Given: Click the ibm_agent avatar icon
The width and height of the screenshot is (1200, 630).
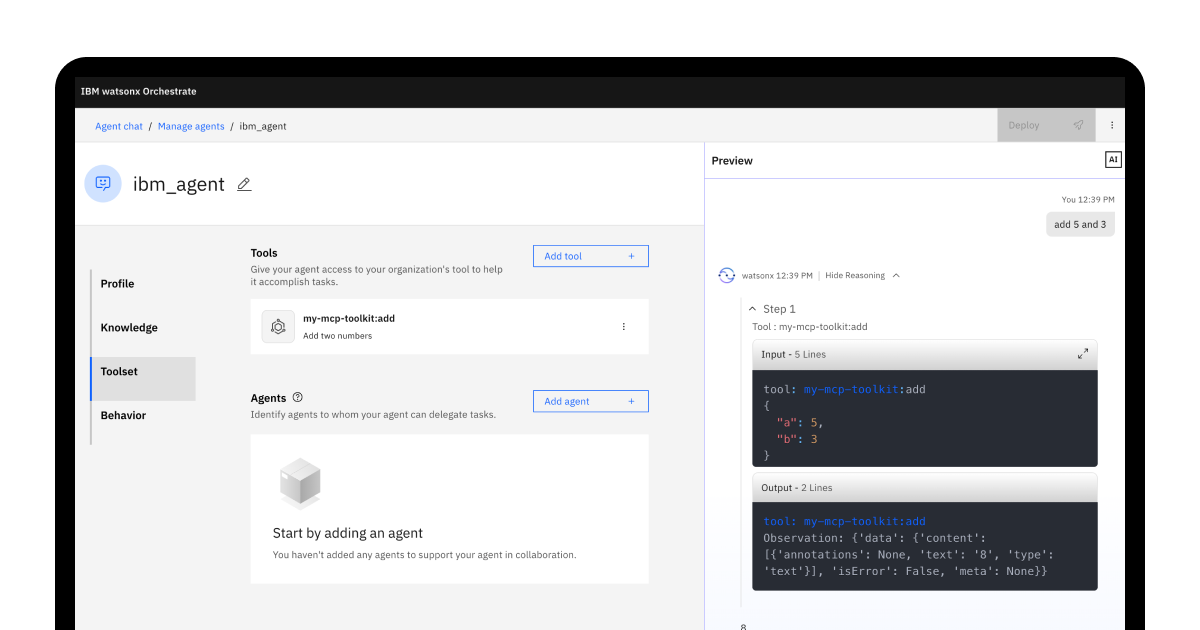Looking at the screenshot, I should tap(103, 184).
